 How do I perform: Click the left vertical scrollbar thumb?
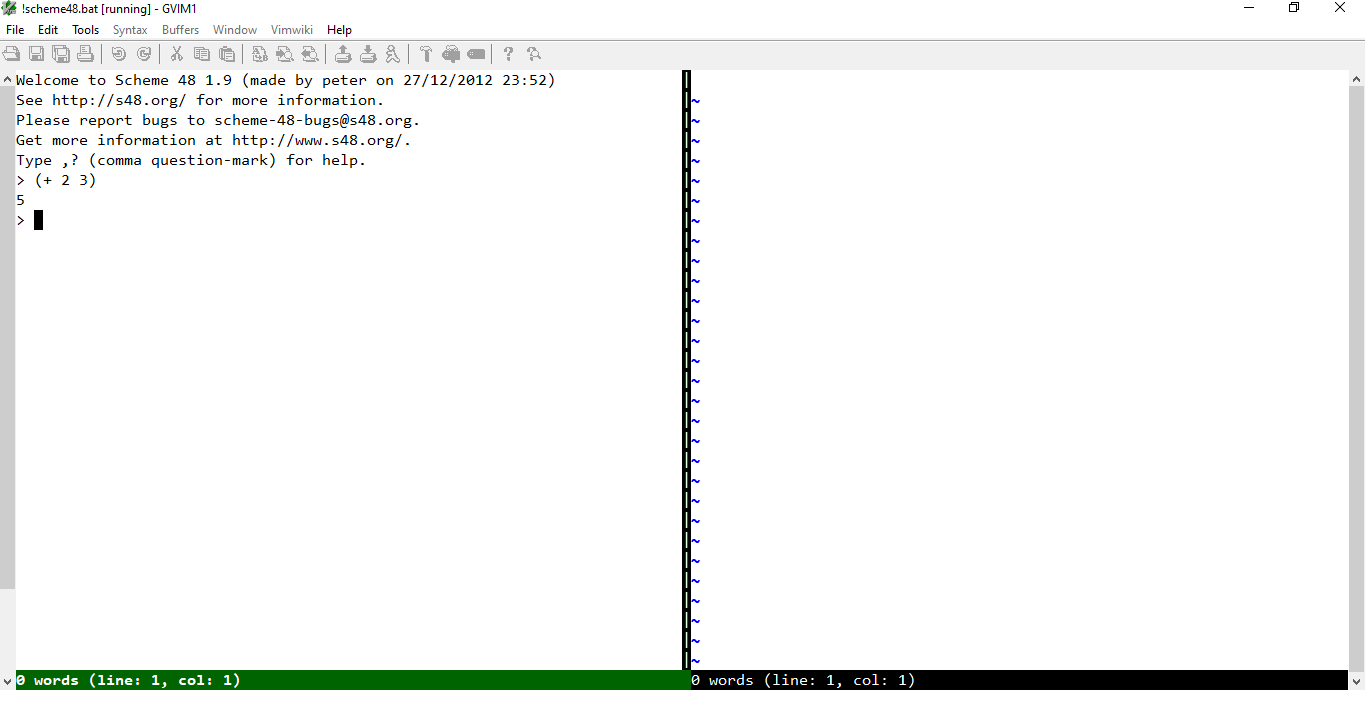click(x=8, y=338)
